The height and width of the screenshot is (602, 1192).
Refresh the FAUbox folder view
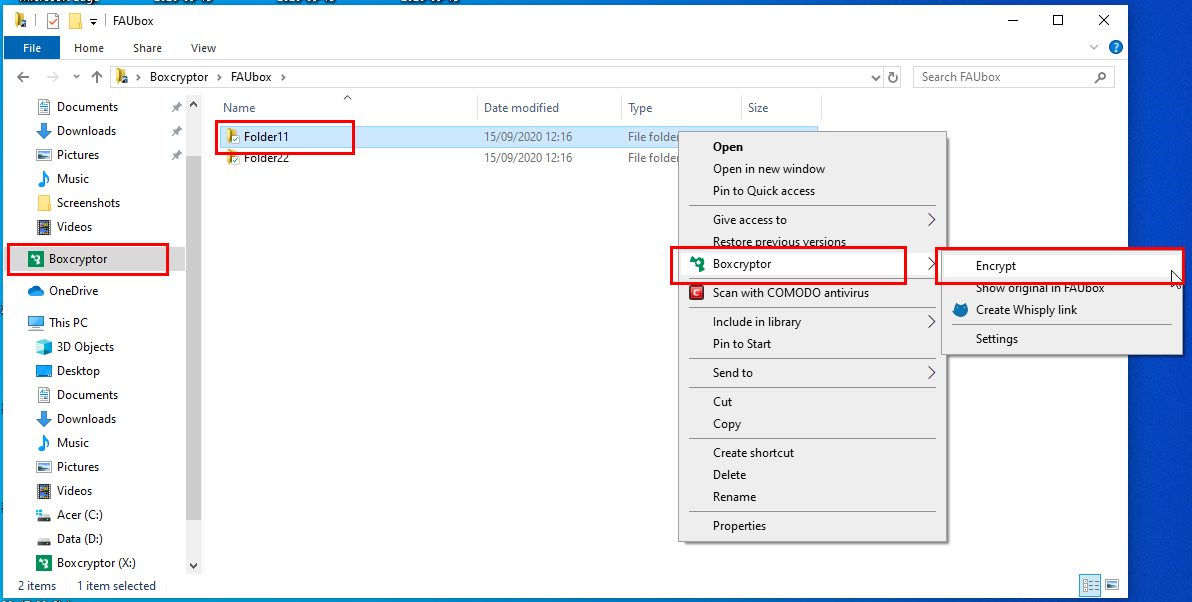point(893,77)
